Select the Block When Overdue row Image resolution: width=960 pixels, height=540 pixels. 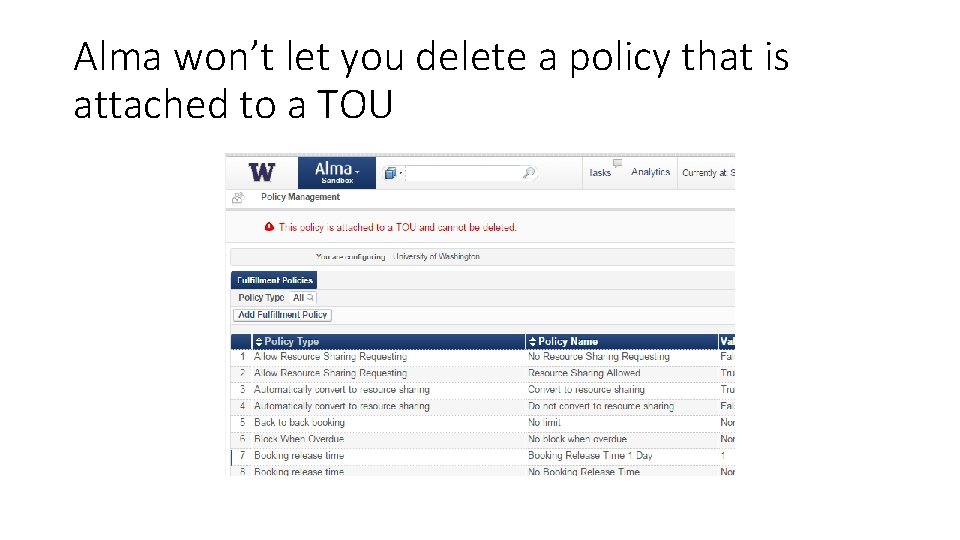tap(298, 439)
